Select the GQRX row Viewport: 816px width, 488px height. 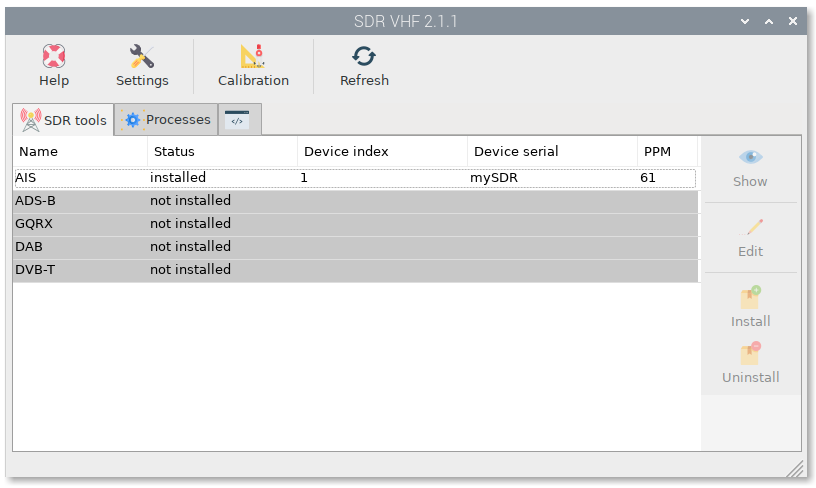[355, 224]
